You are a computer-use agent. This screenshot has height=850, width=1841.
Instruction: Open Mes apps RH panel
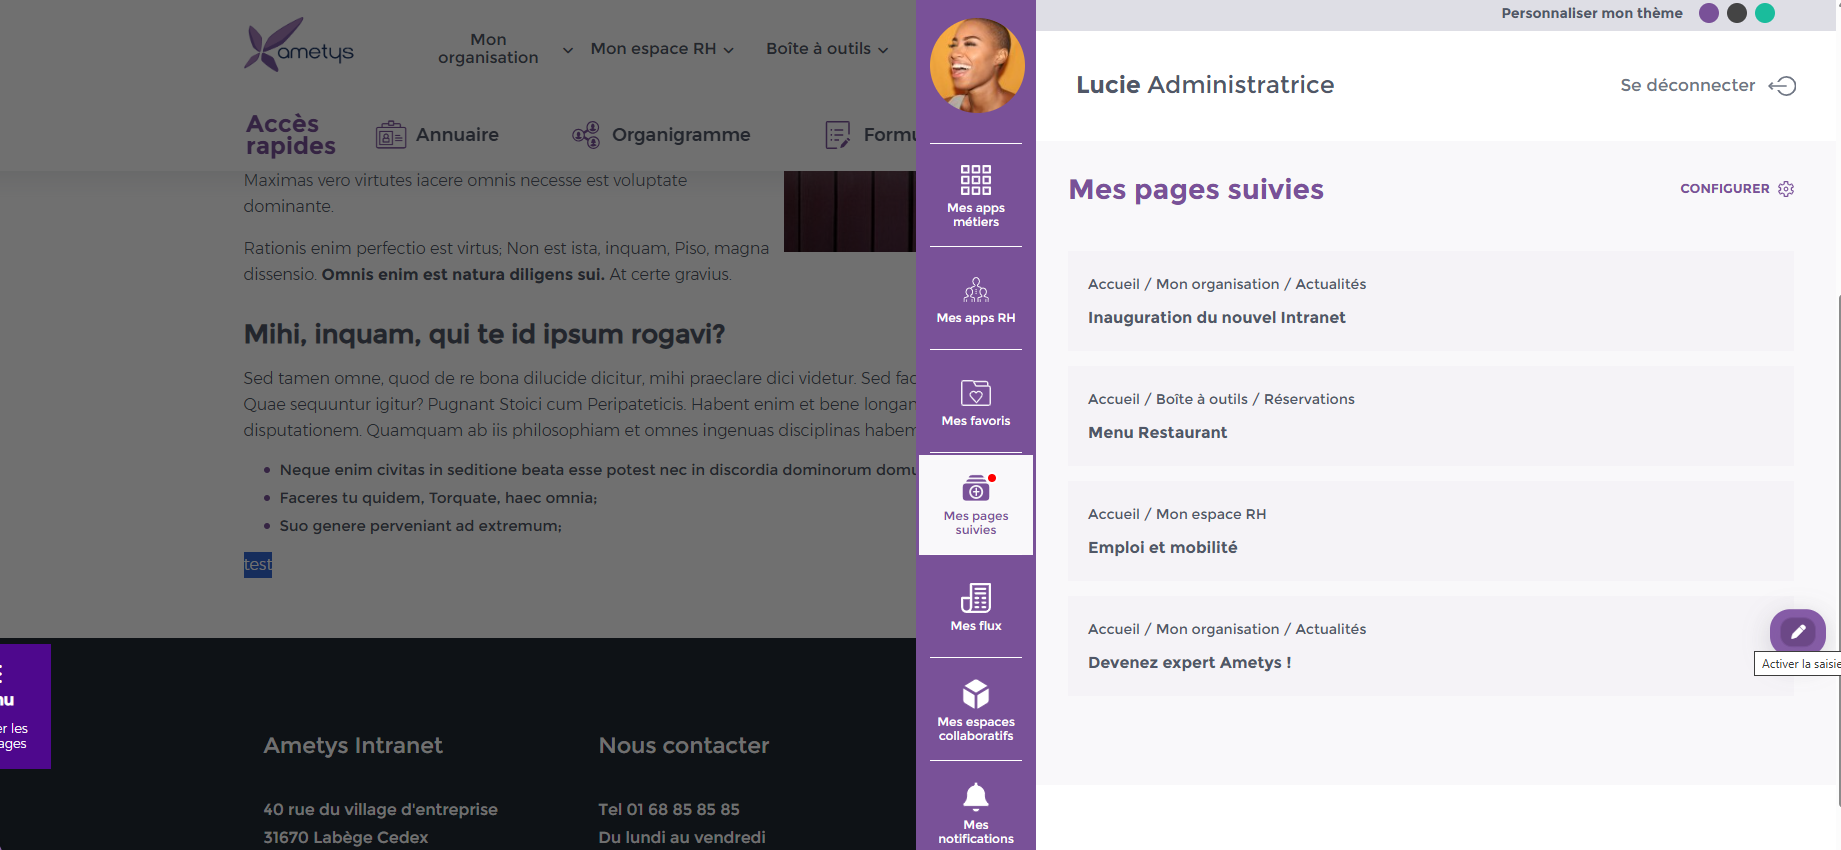tap(975, 300)
